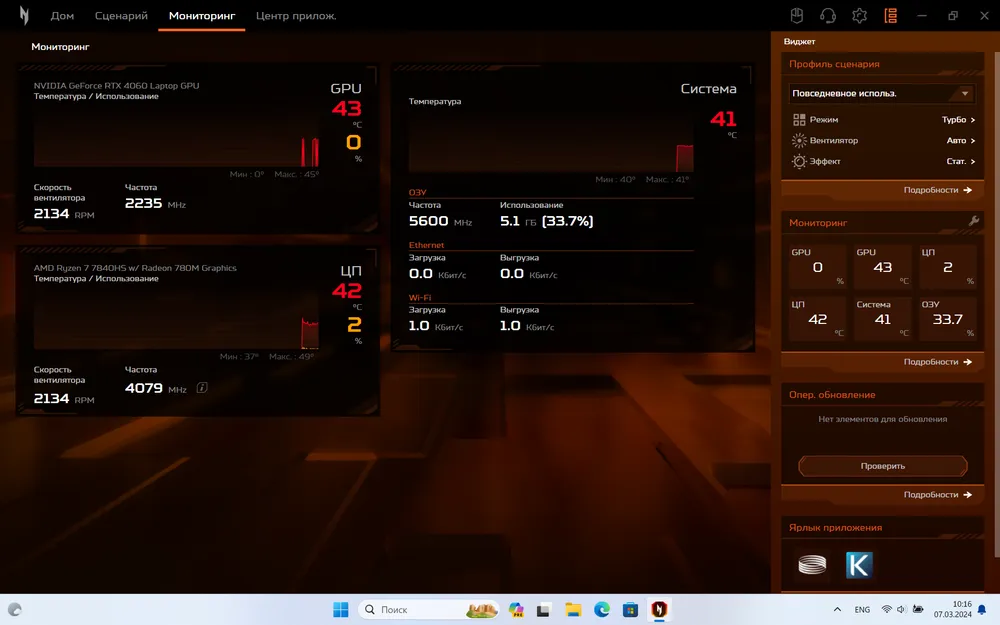Click the 5.1 ГБ (33.7%) usage value
The height and width of the screenshot is (625, 1000).
point(547,221)
